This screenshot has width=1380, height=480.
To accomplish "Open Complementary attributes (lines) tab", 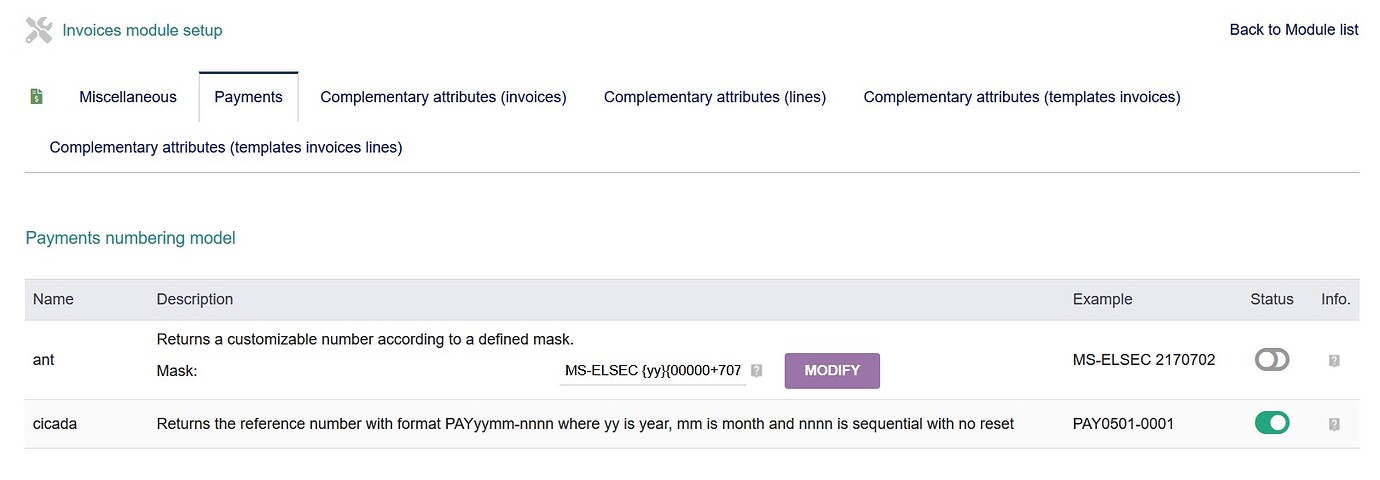I will pos(714,97).
